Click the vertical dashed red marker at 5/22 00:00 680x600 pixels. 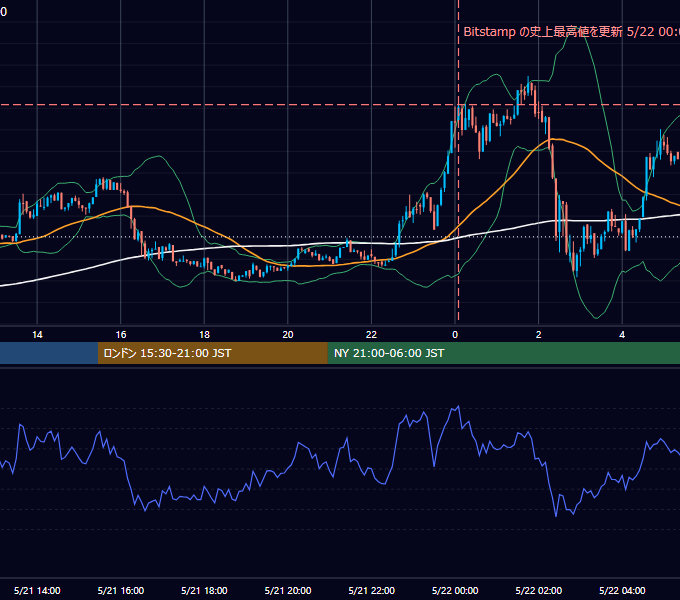click(458, 160)
